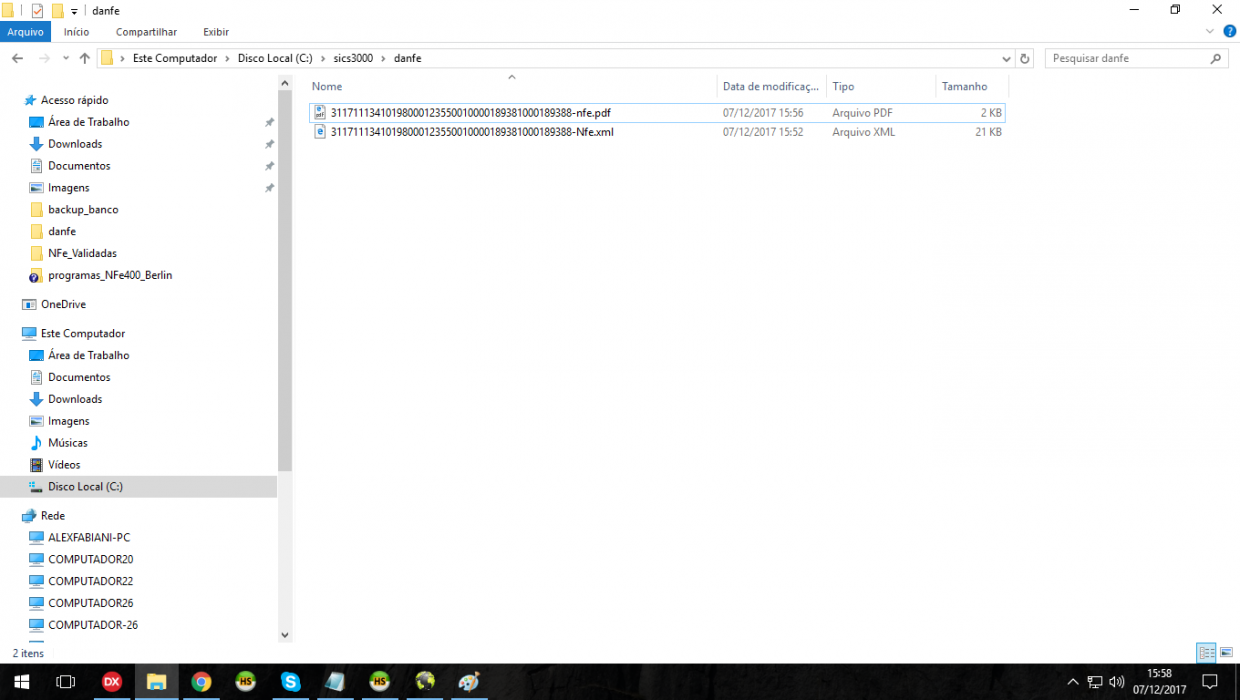Open ALEXFABIANI-PC network computer
The image size is (1240, 700).
[x=89, y=537]
